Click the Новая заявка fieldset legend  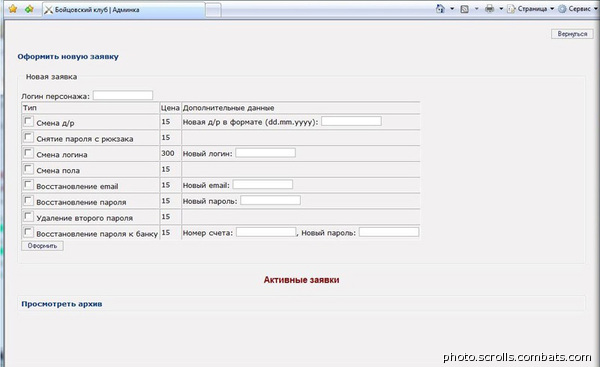(51, 77)
